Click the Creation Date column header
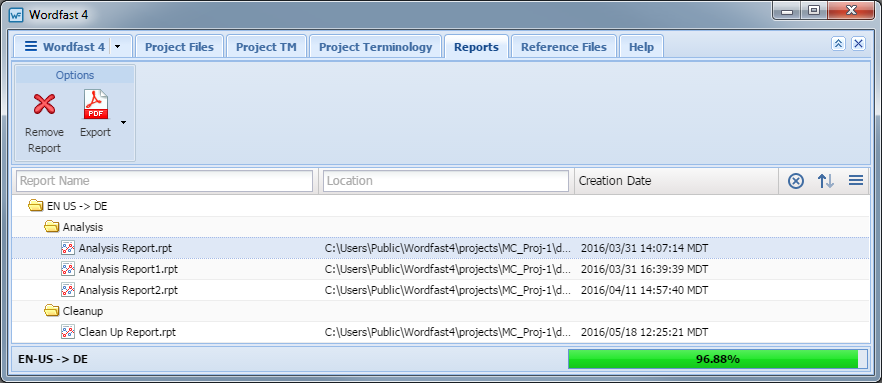882x383 pixels. (x=676, y=181)
